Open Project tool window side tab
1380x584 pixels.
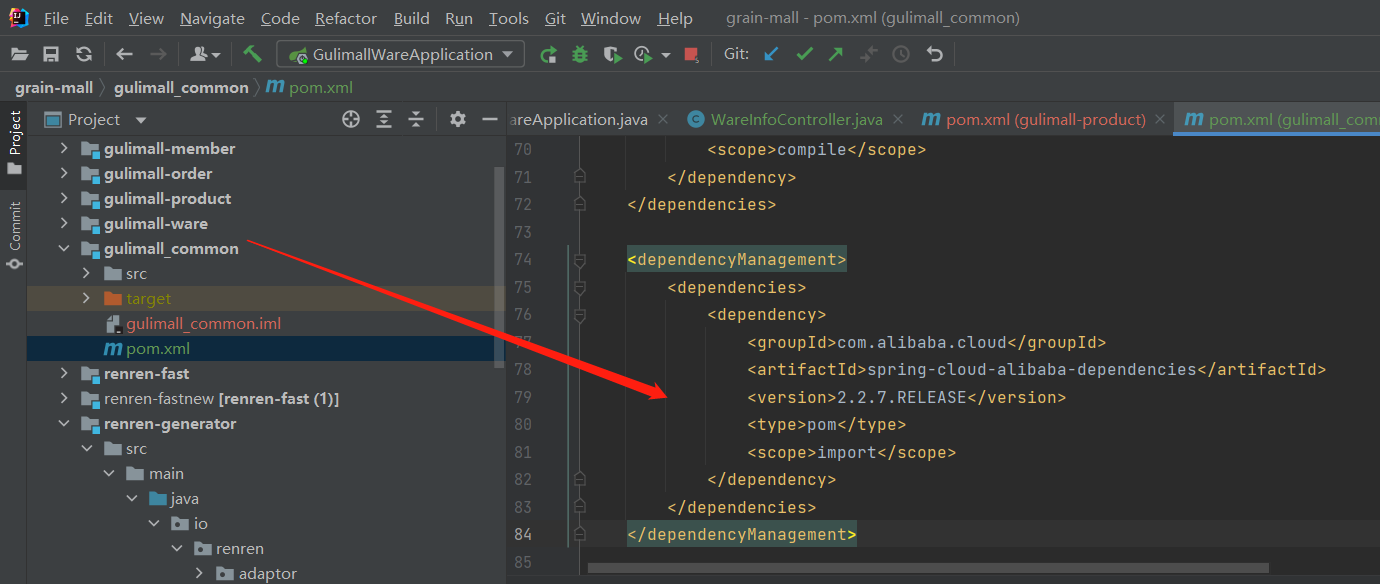[x=14, y=142]
